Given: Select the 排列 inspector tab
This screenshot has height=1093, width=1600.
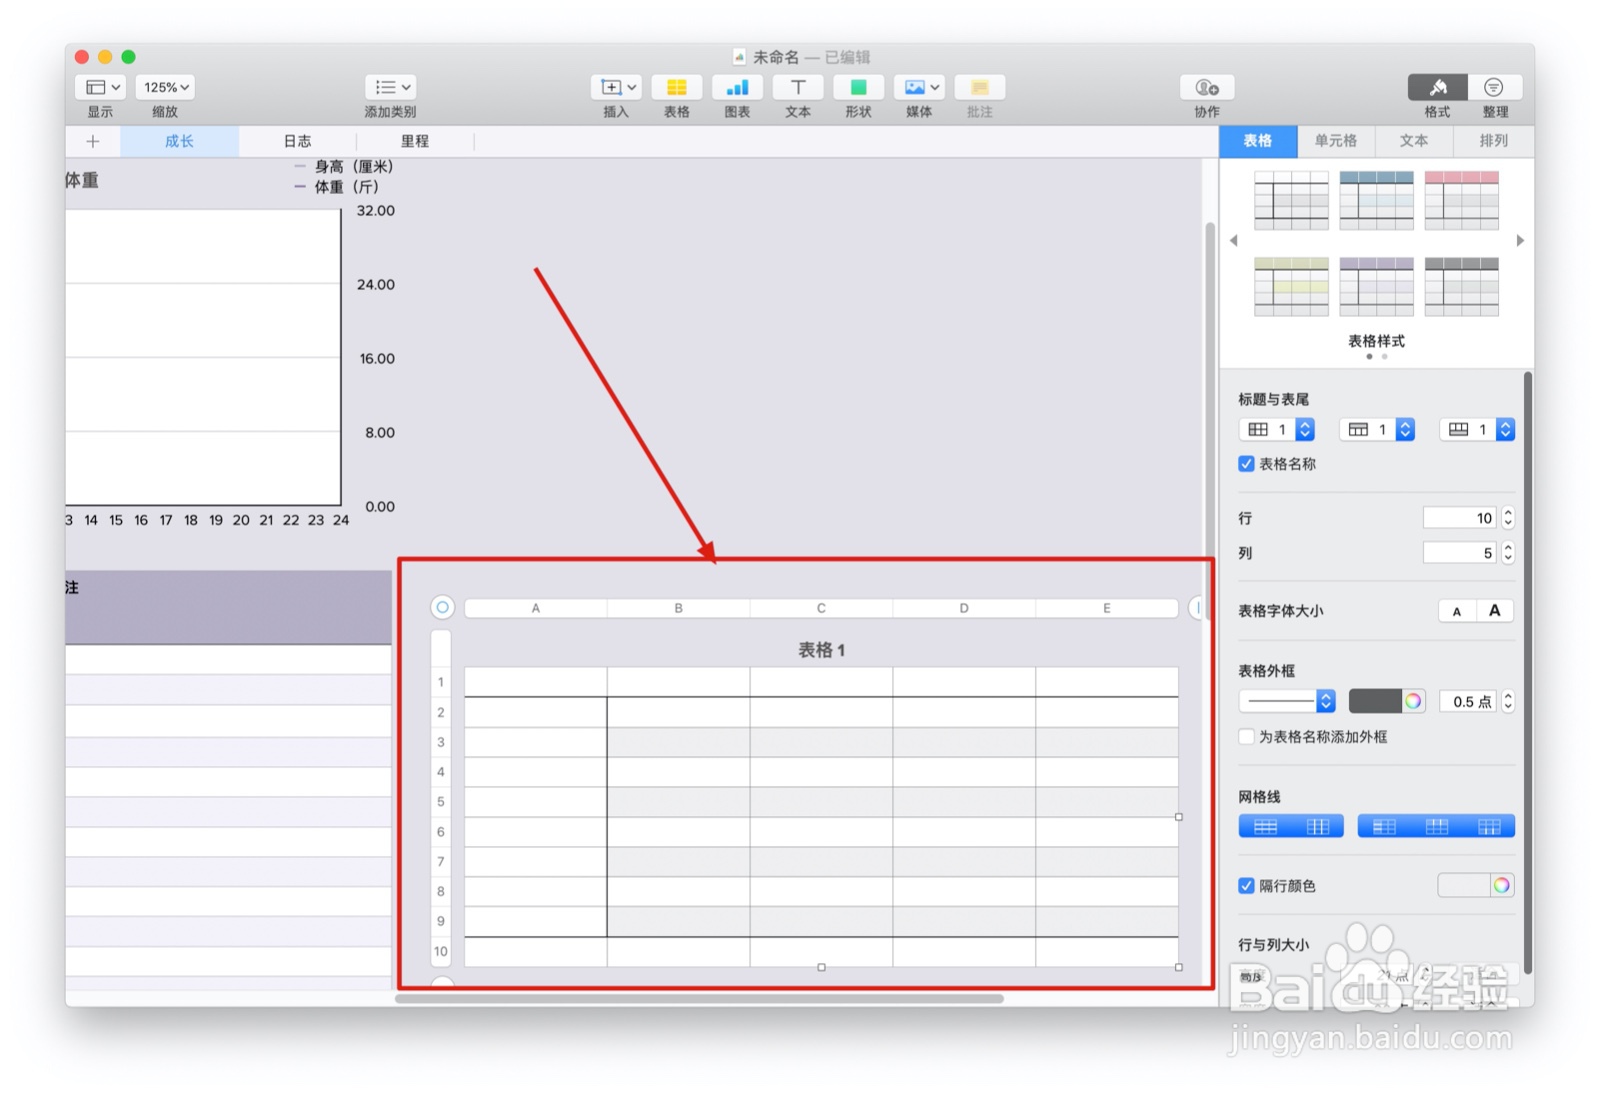Looking at the screenshot, I should 1493,141.
